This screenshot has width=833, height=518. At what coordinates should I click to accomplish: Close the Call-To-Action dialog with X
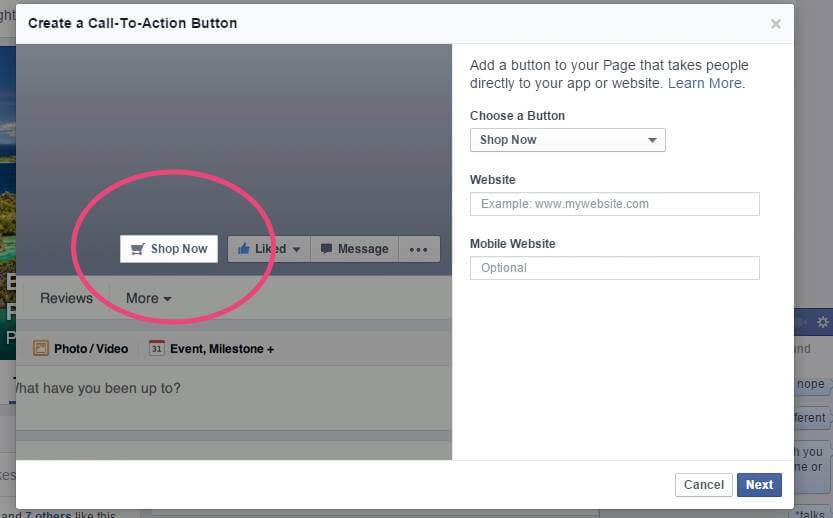[776, 24]
